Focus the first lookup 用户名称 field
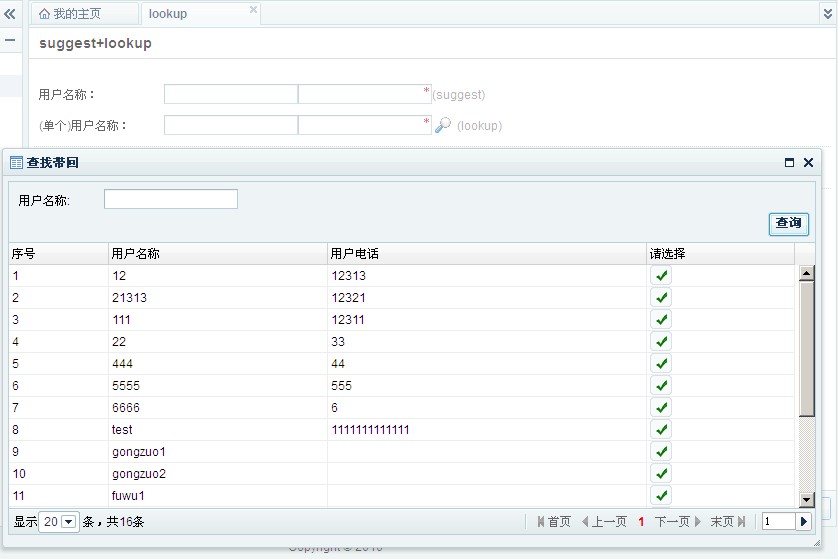This screenshot has height=559, width=838. pyautogui.click(x=231, y=125)
